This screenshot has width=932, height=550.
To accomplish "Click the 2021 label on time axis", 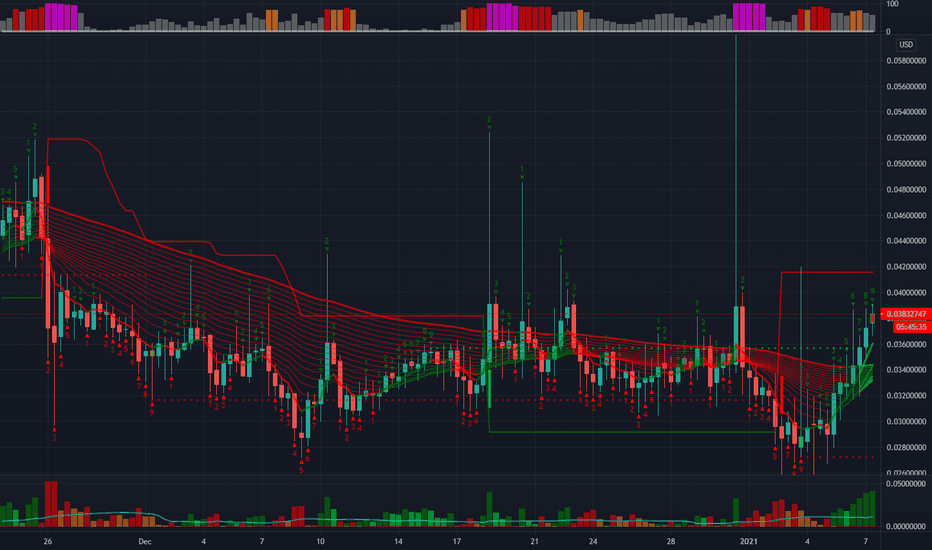I will click(x=748, y=541).
